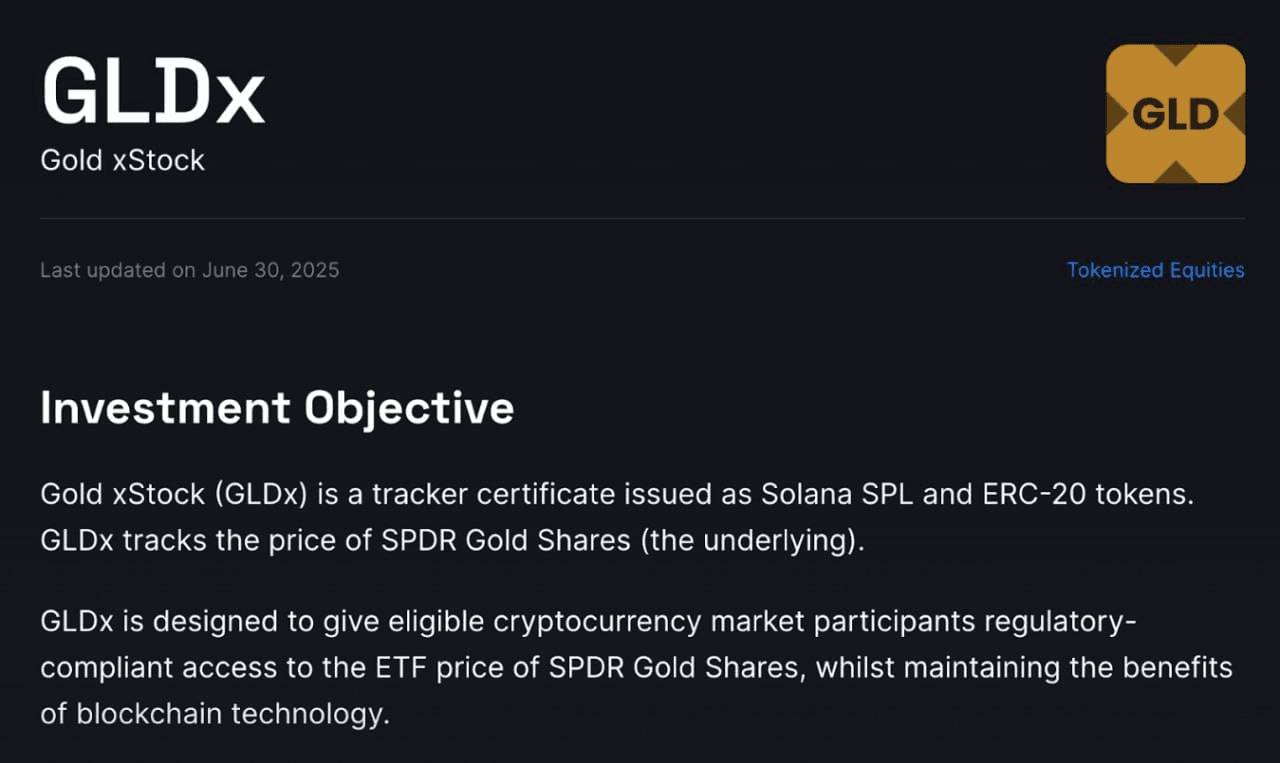Click the word regulatory- in the second paragraph
Image resolution: width=1280 pixels, height=763 pixels.
pos(1060,621)
